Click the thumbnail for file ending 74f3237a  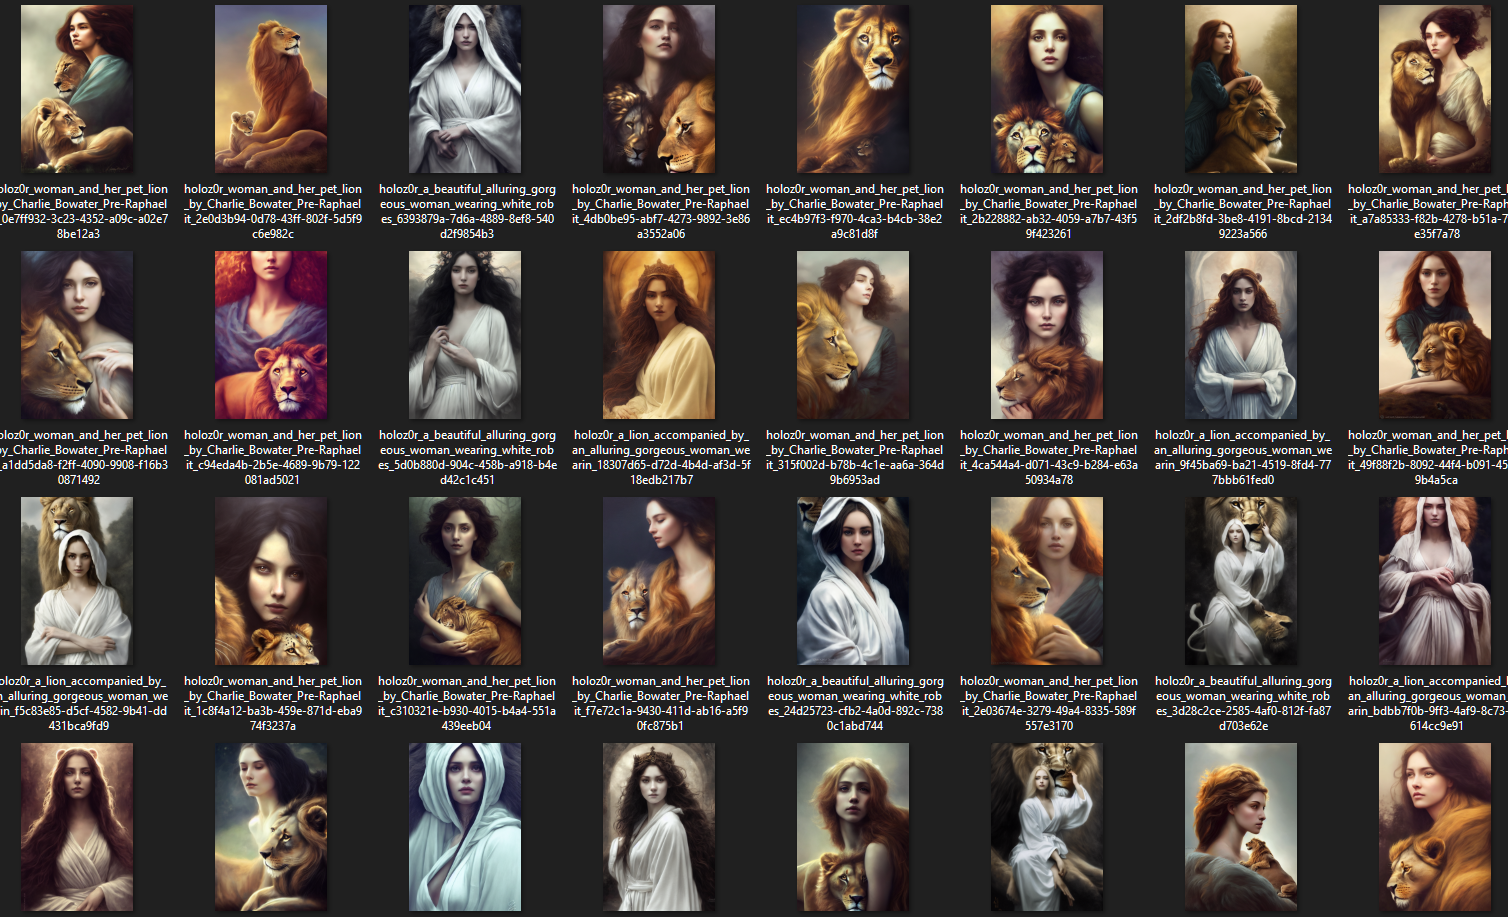[x=271, y=581]
